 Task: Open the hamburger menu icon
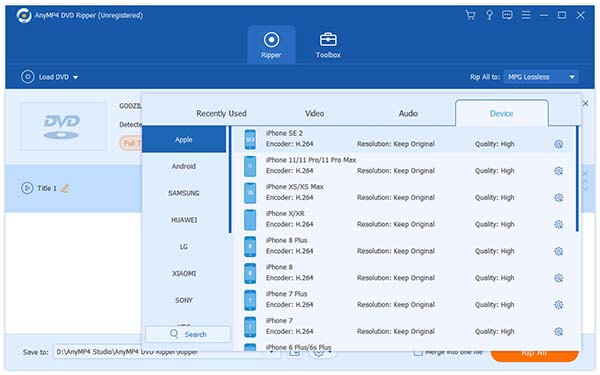coord(526,15)
